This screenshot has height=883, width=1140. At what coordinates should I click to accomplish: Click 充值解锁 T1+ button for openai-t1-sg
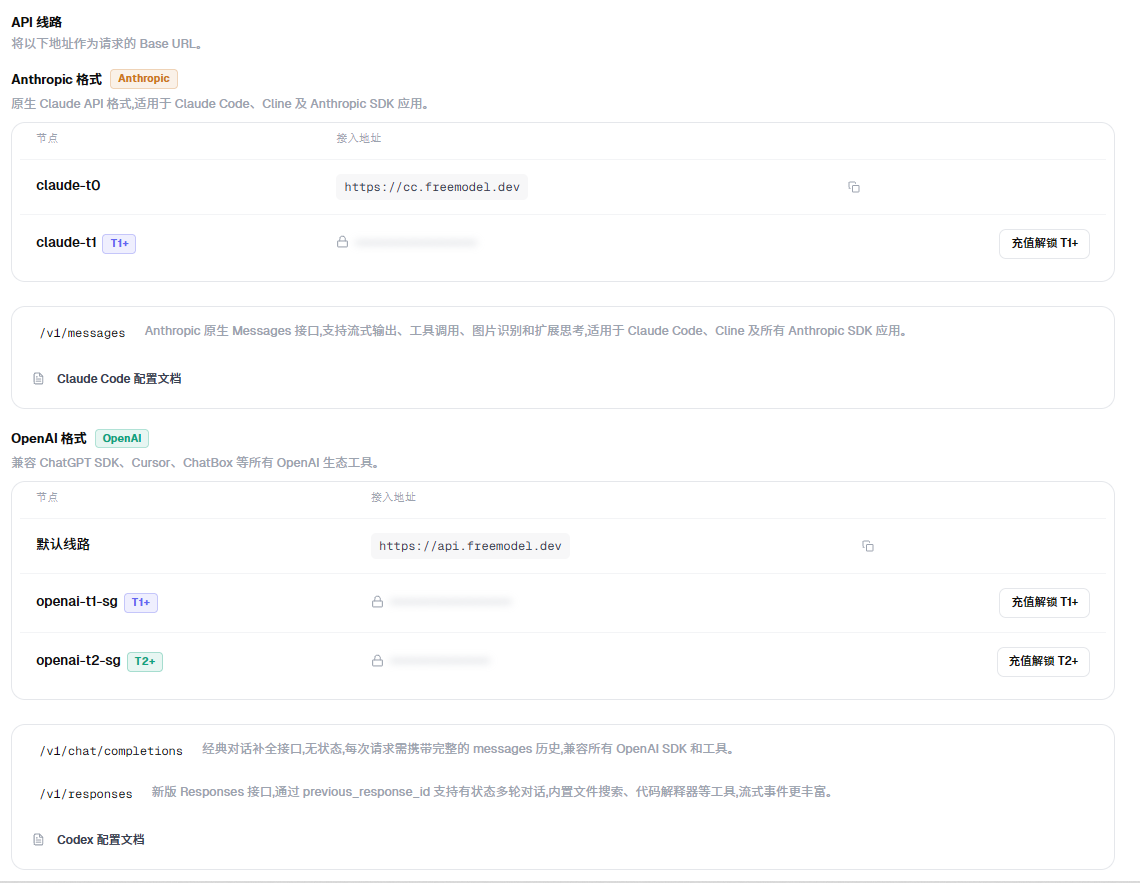(x=1044, y=602)
